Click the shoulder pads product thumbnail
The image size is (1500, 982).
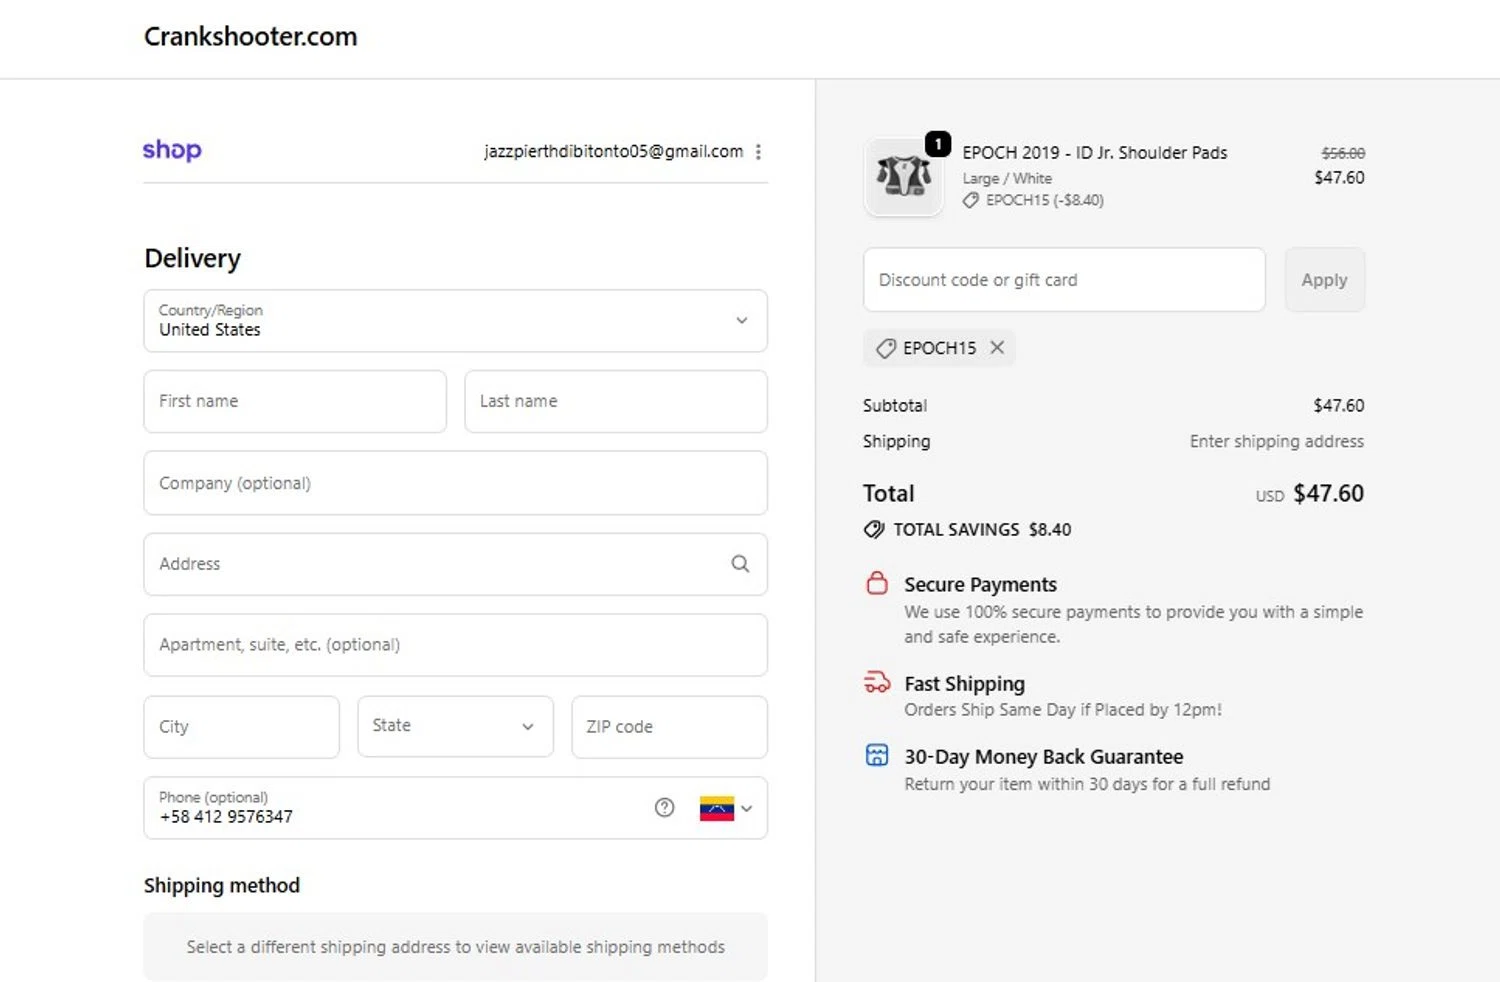coord(904,177)
